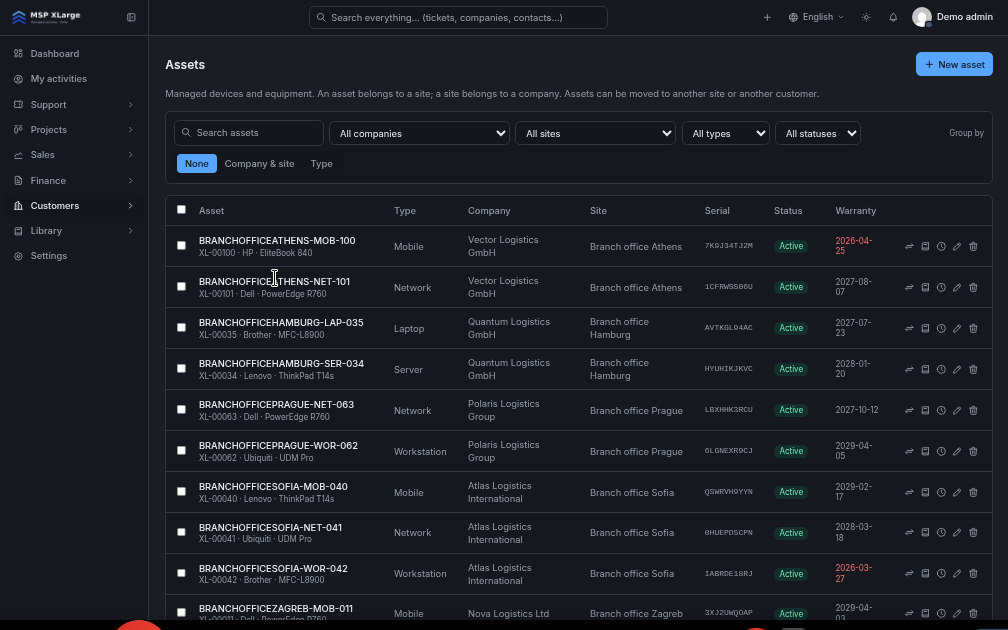Check the BRANCHOFFICESOFIA-MOB-040 row checkbox
The width and height of the screenshot is (1008, 630).
point(181,492)
